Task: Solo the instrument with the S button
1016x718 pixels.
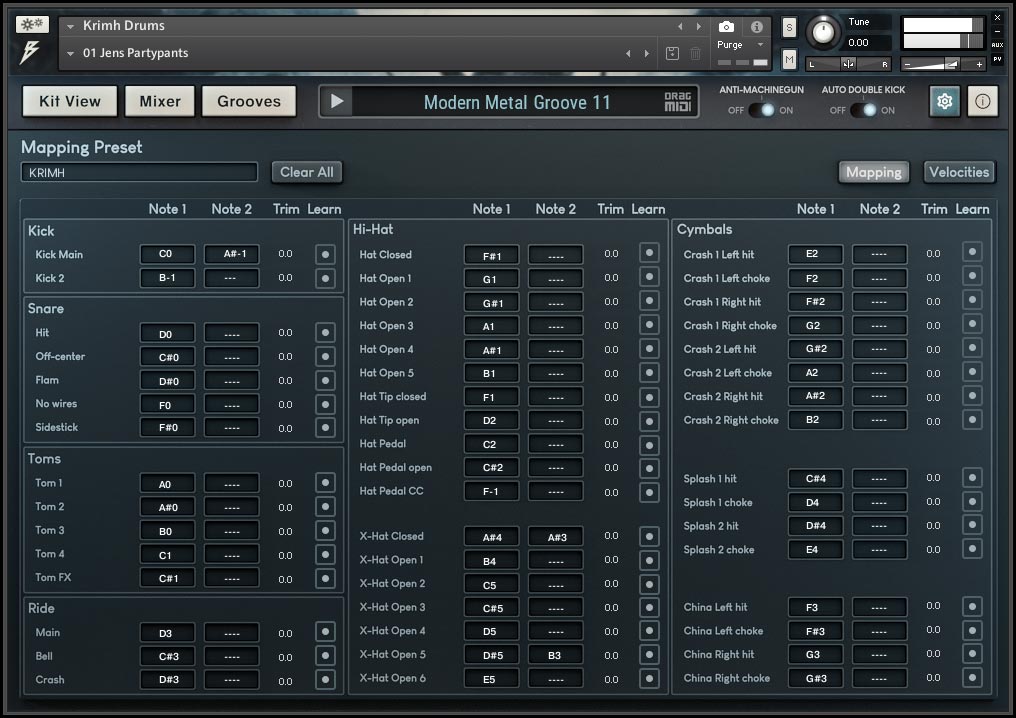Action: [789, 27]
